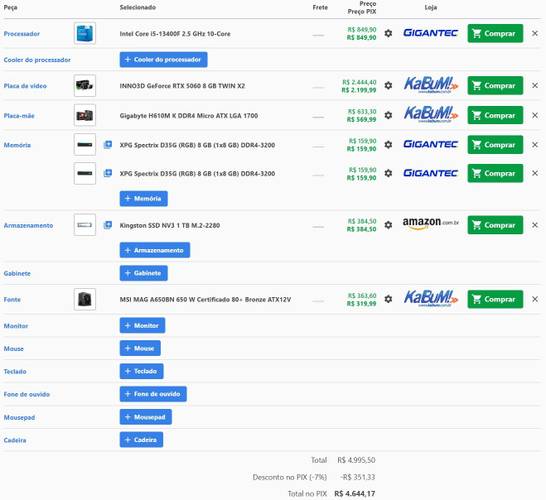Add a Cooler do processador

163,60
